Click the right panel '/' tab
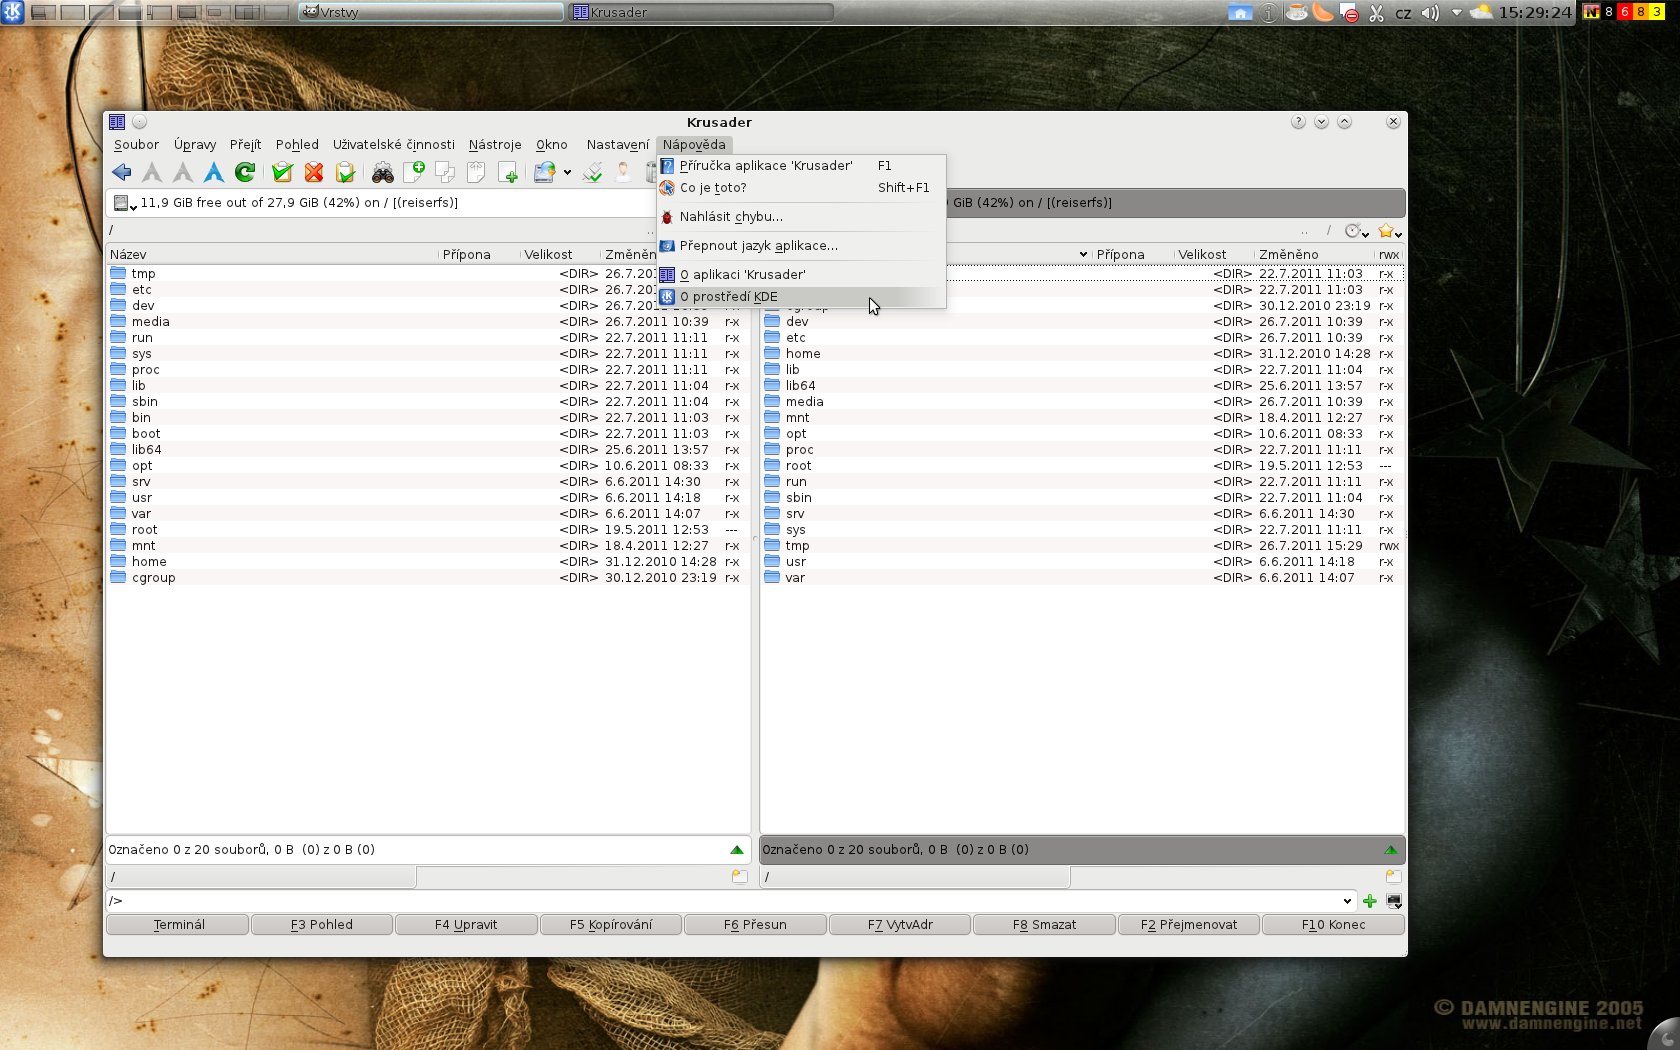 [915, 877]
